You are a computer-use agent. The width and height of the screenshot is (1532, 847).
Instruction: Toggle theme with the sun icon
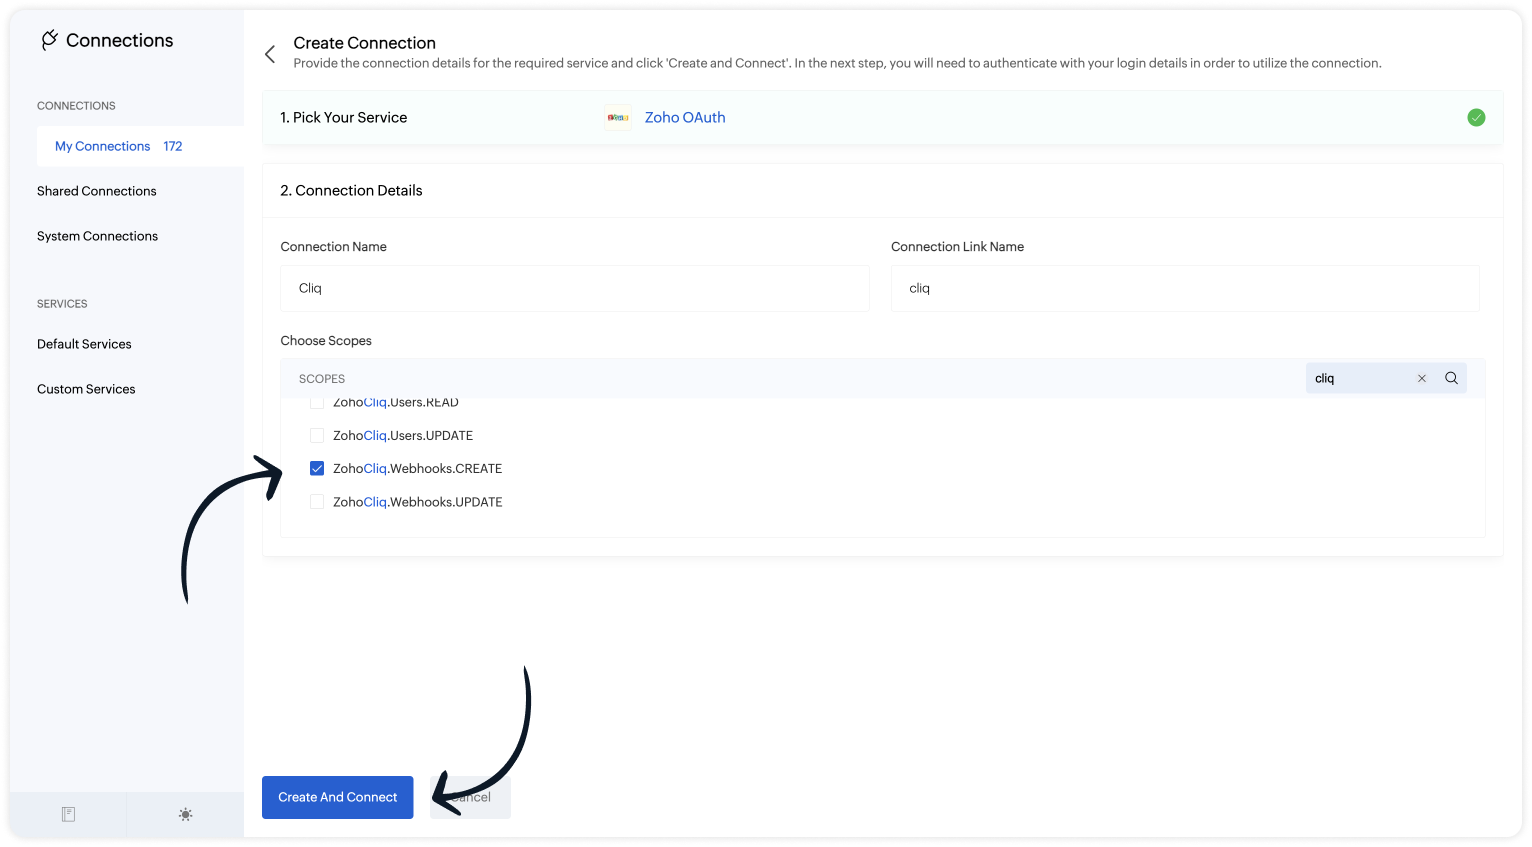click(x=185, y=813)
